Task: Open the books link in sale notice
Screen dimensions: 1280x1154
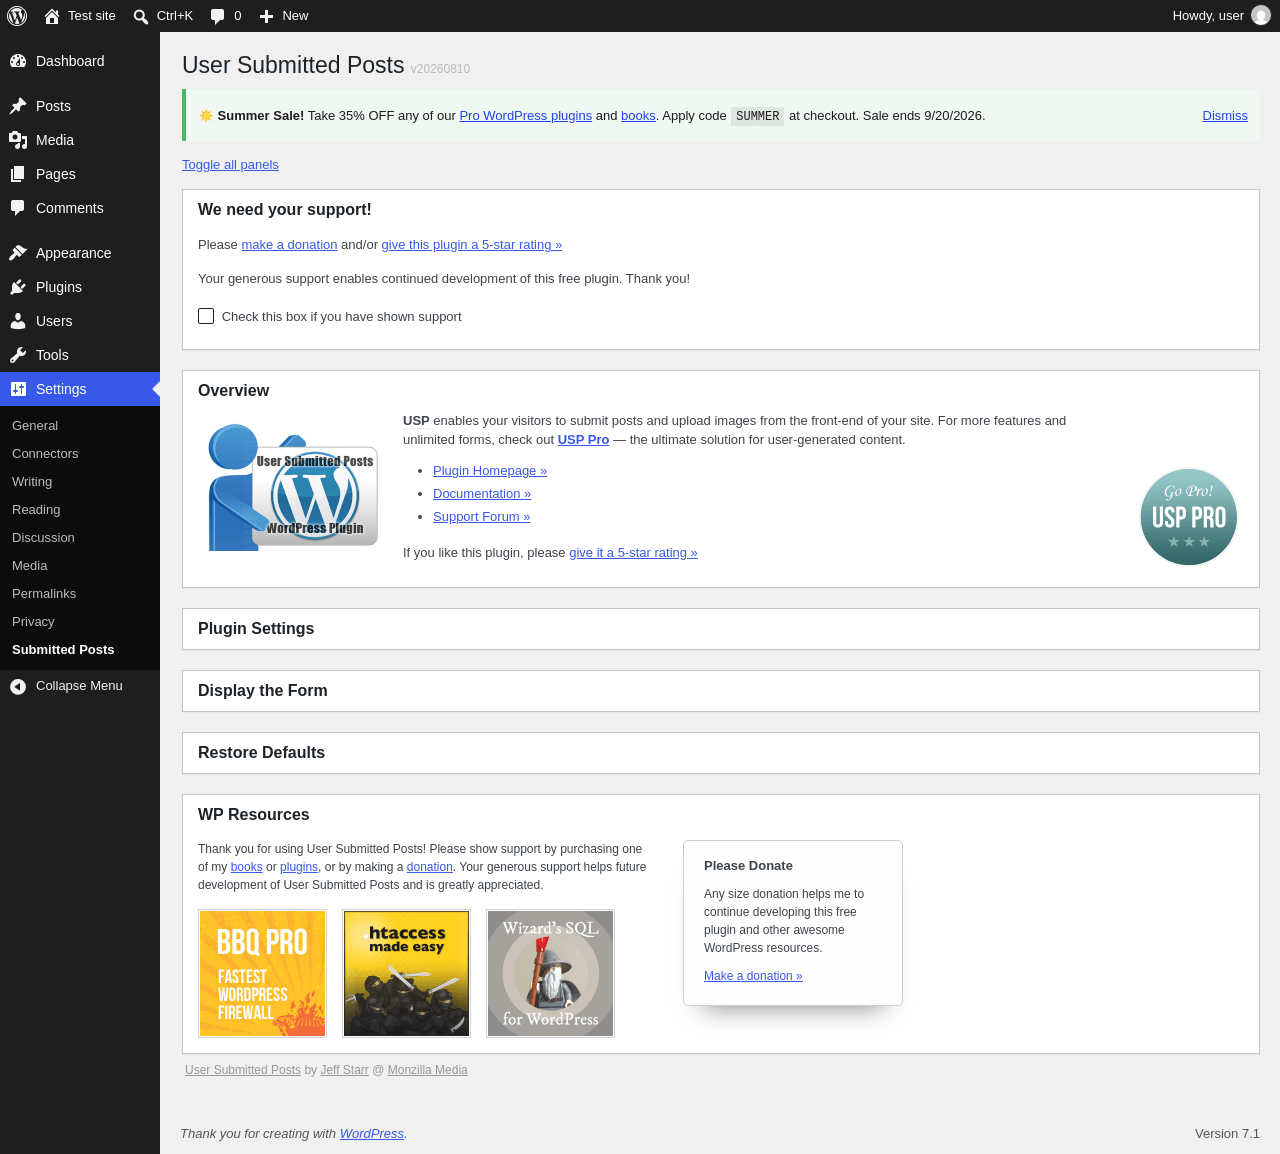Action: [638, 116]
